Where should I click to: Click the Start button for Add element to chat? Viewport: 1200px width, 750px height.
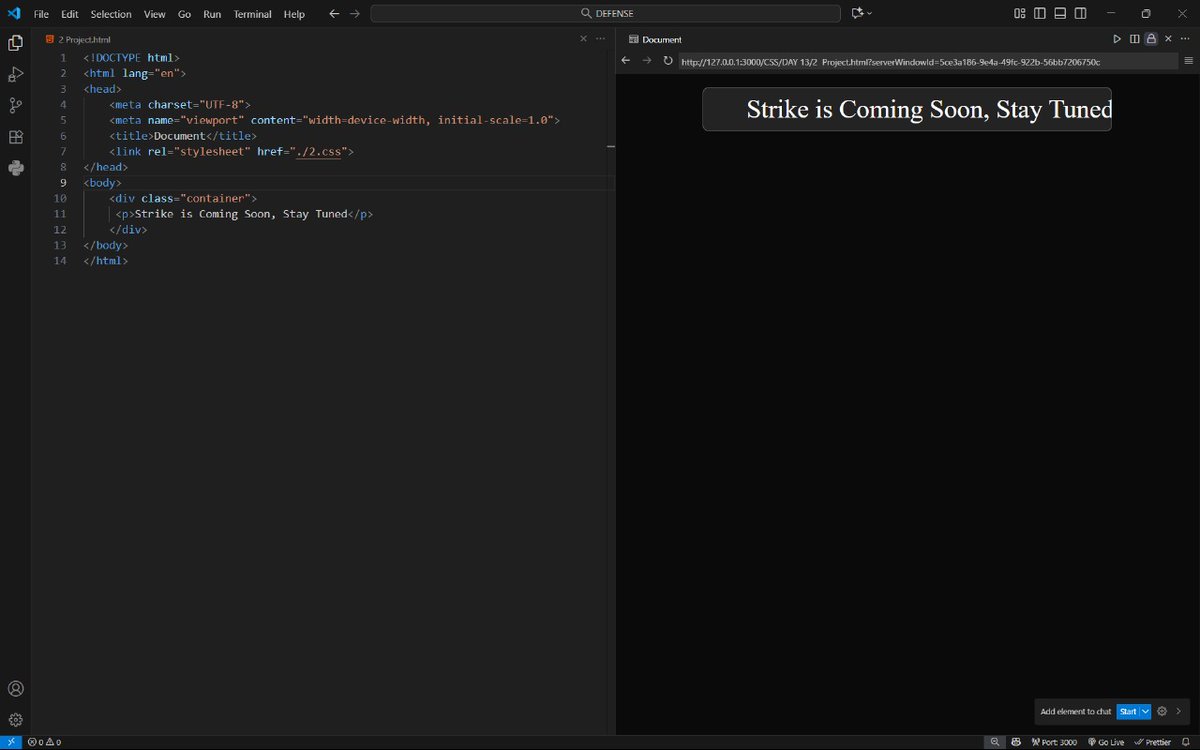(x=1128, y=711)
